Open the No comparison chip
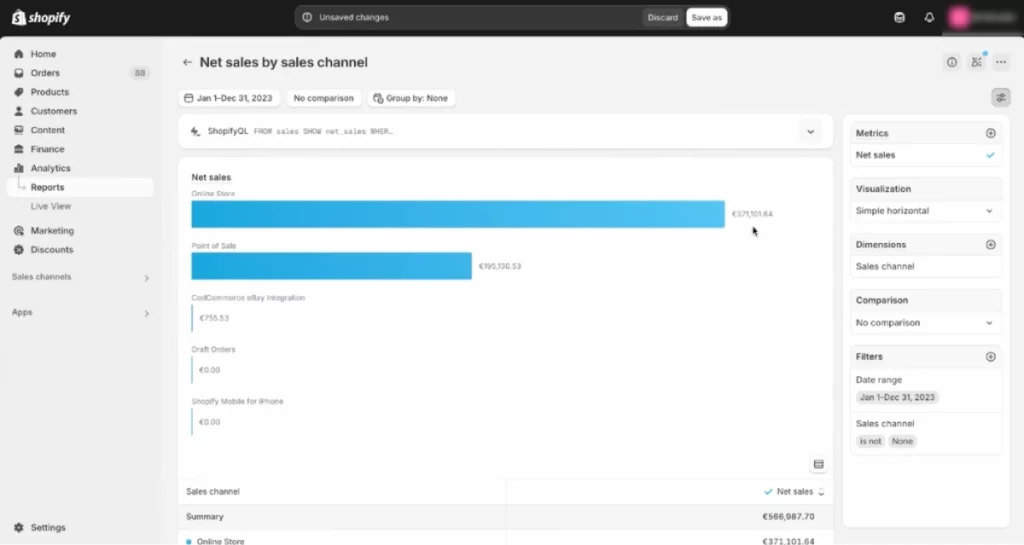This screenshot has width=1024, height=545. pos(323,98)
